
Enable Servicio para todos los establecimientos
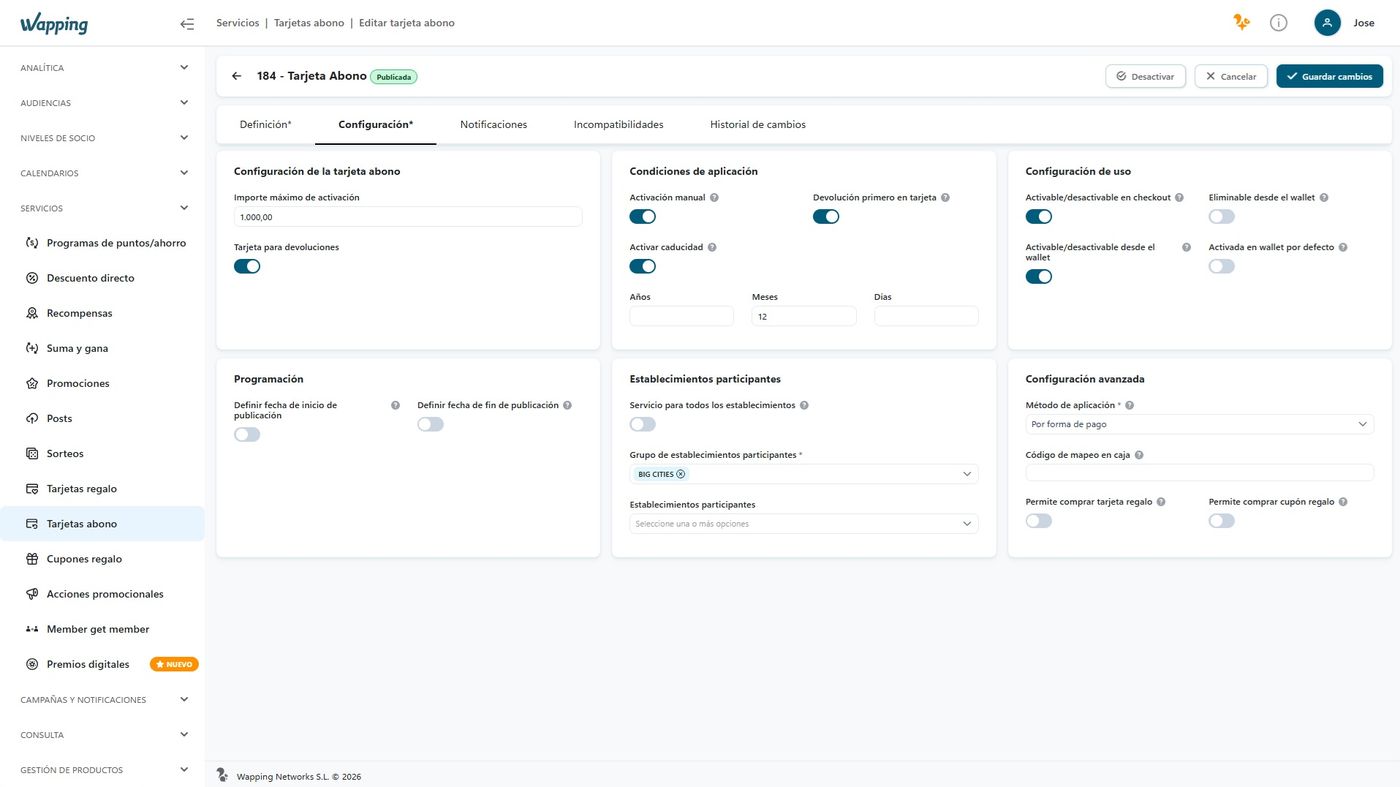[x=643, y=424]
